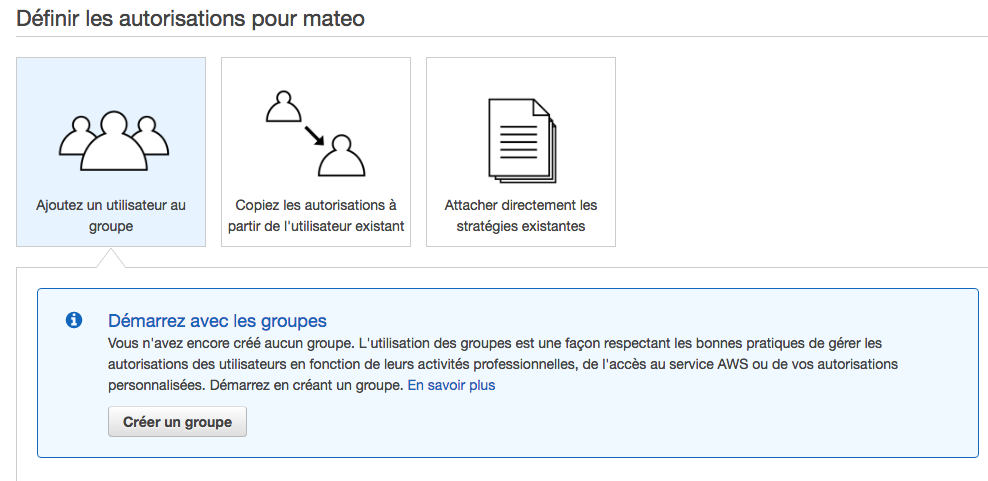Select "Ajoutez un utilisateur au groupe" option

[x=111, y=215]
